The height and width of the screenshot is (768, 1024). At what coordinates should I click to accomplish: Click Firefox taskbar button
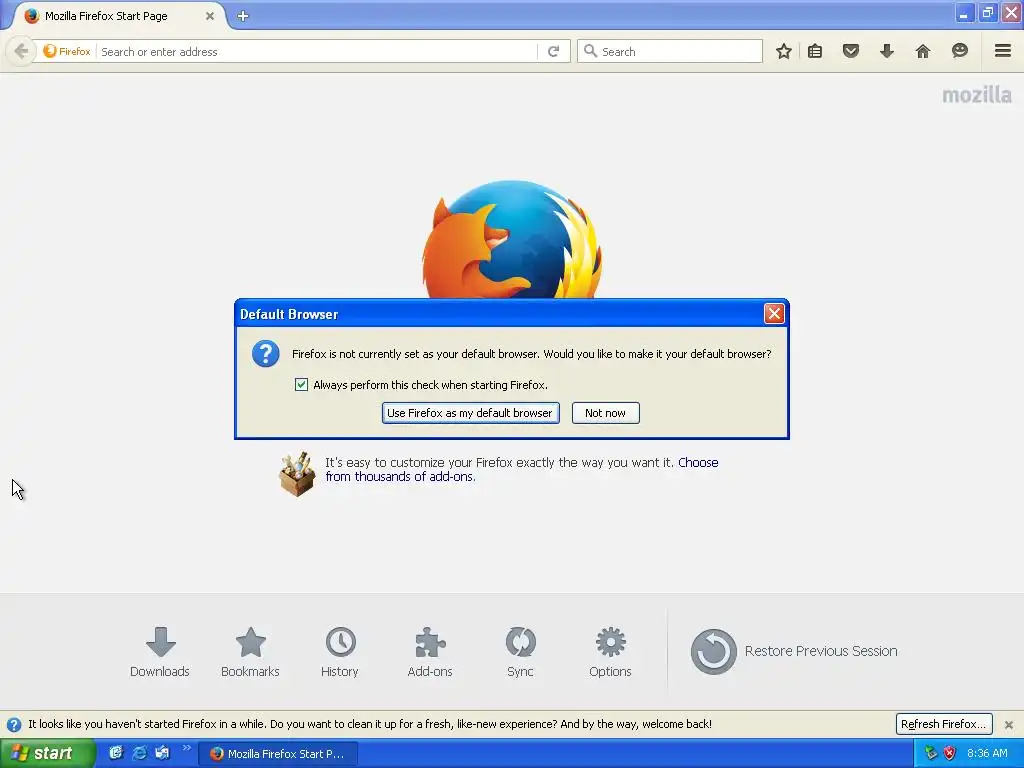[x=277, y=754]
